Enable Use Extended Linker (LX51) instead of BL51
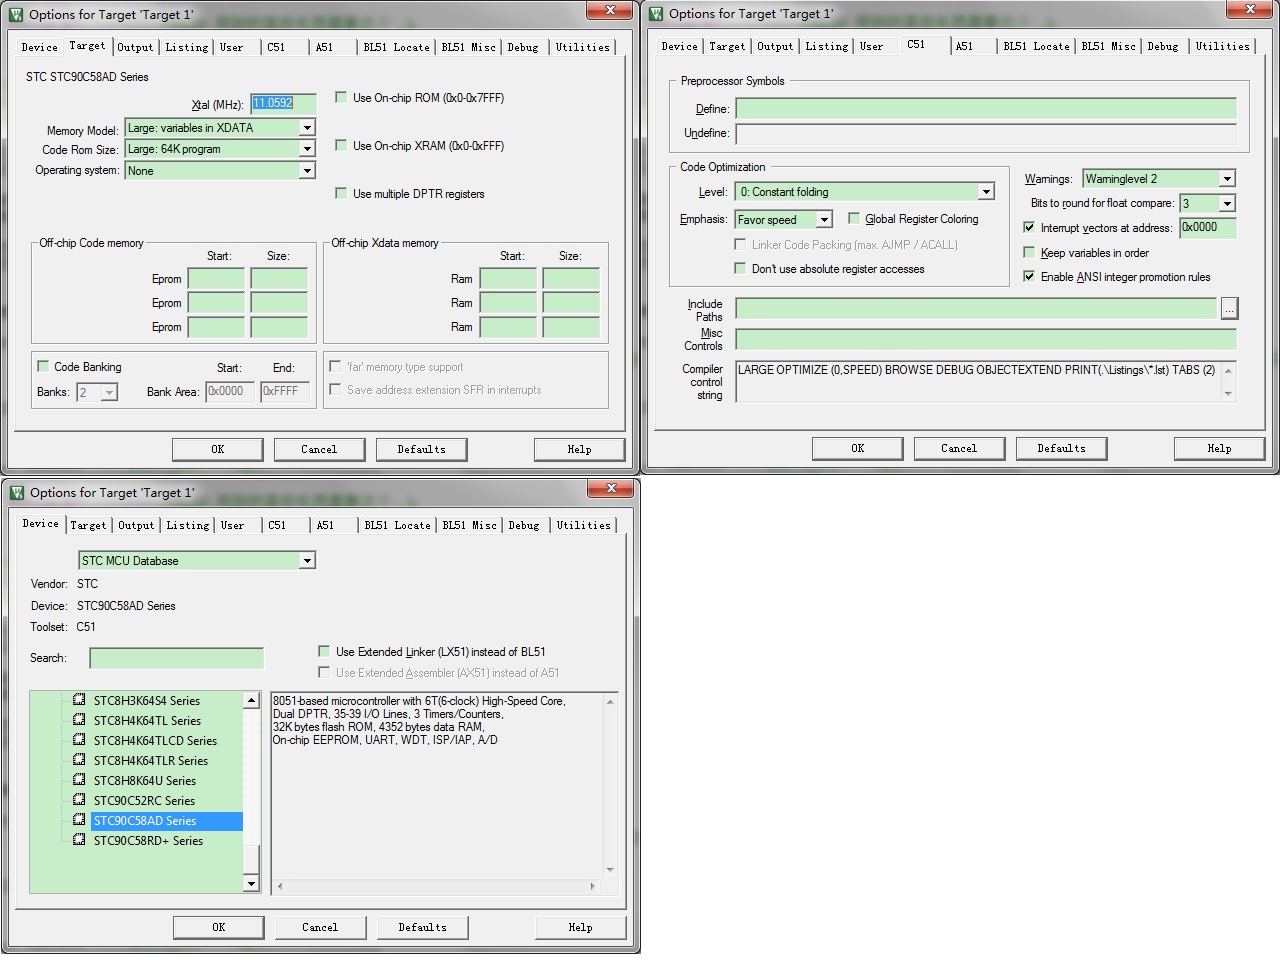 (x=324, y=651)
